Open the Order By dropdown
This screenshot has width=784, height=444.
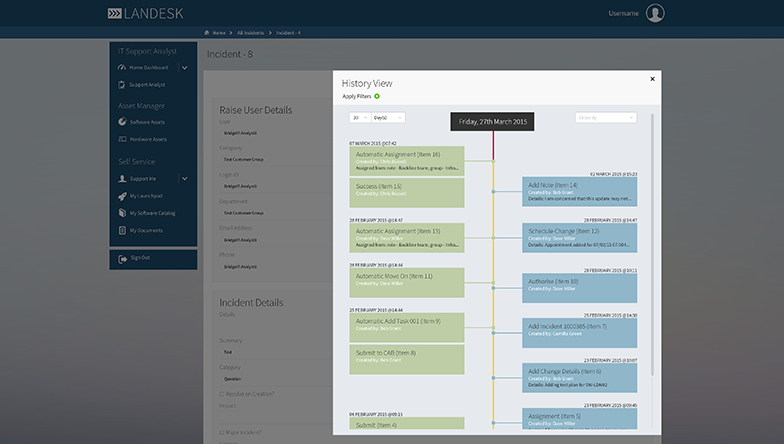point(605,117)
